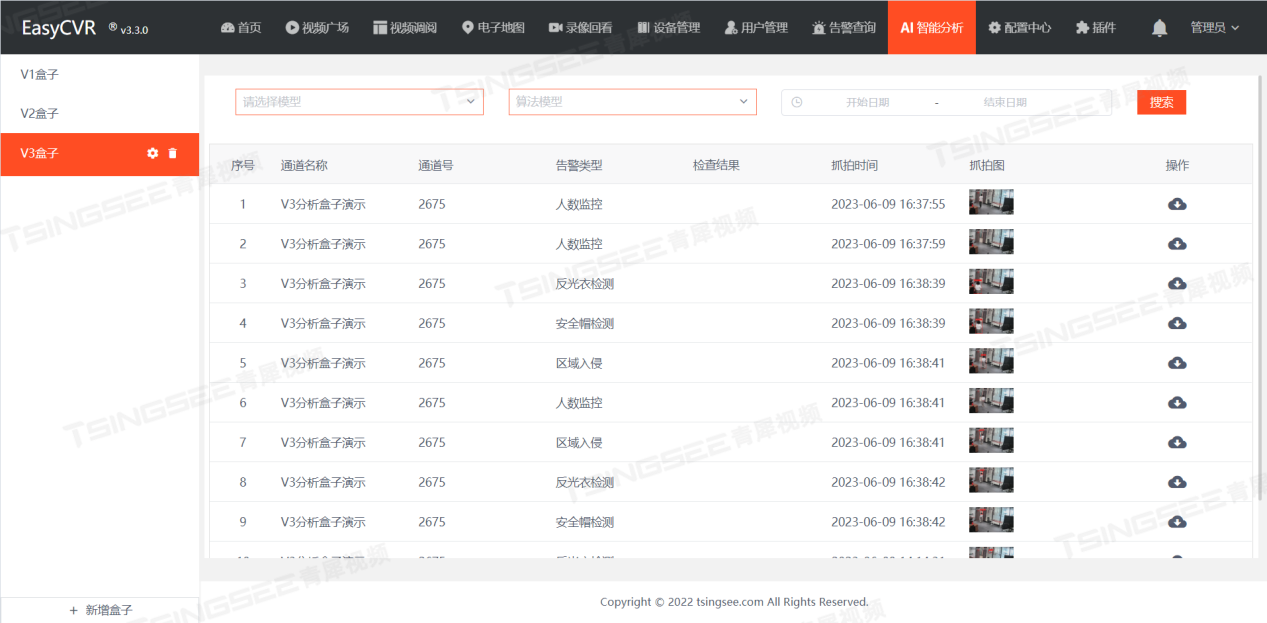Open snapshot thumbnail in row 1
The width and height of the screenshot is (1267, 623).
[991, 202]
